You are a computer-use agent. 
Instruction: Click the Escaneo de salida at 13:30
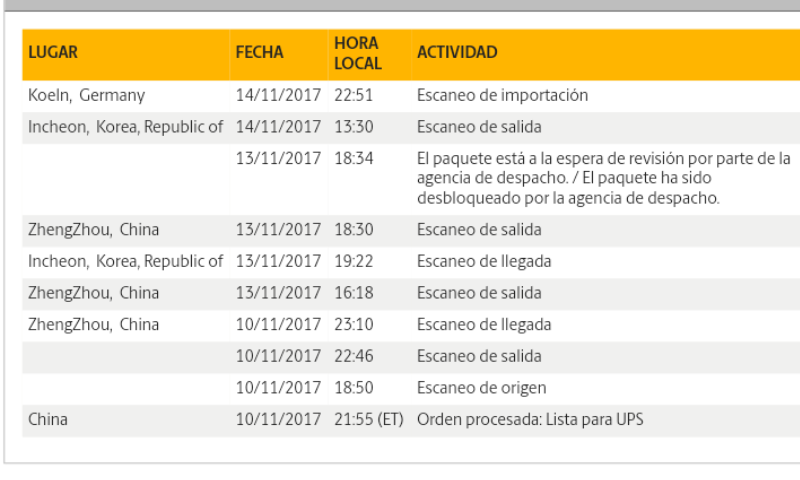[479, 127]
